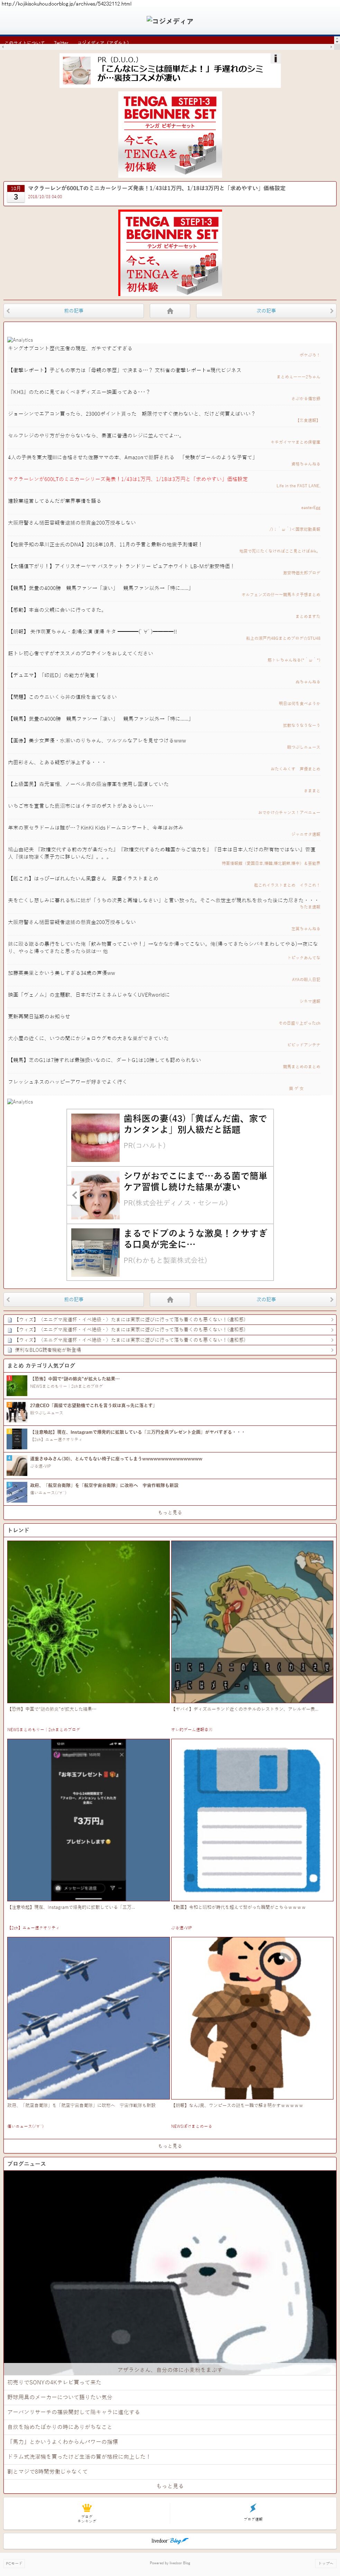Open the jets with contrails trend image
The height and width of the screenshot is (2576, 340).
[x=88, y=2018]
